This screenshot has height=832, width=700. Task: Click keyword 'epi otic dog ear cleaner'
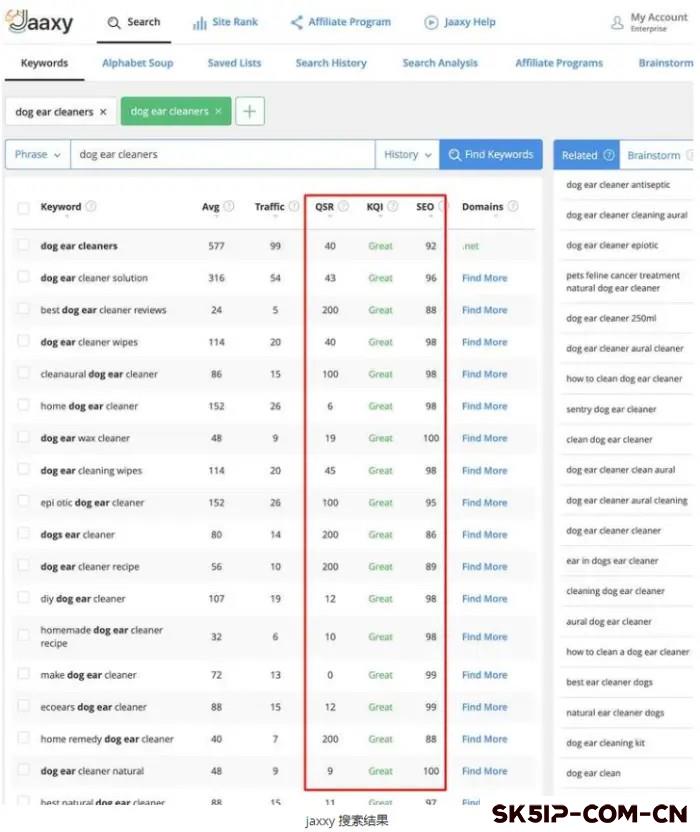point(92,502)
